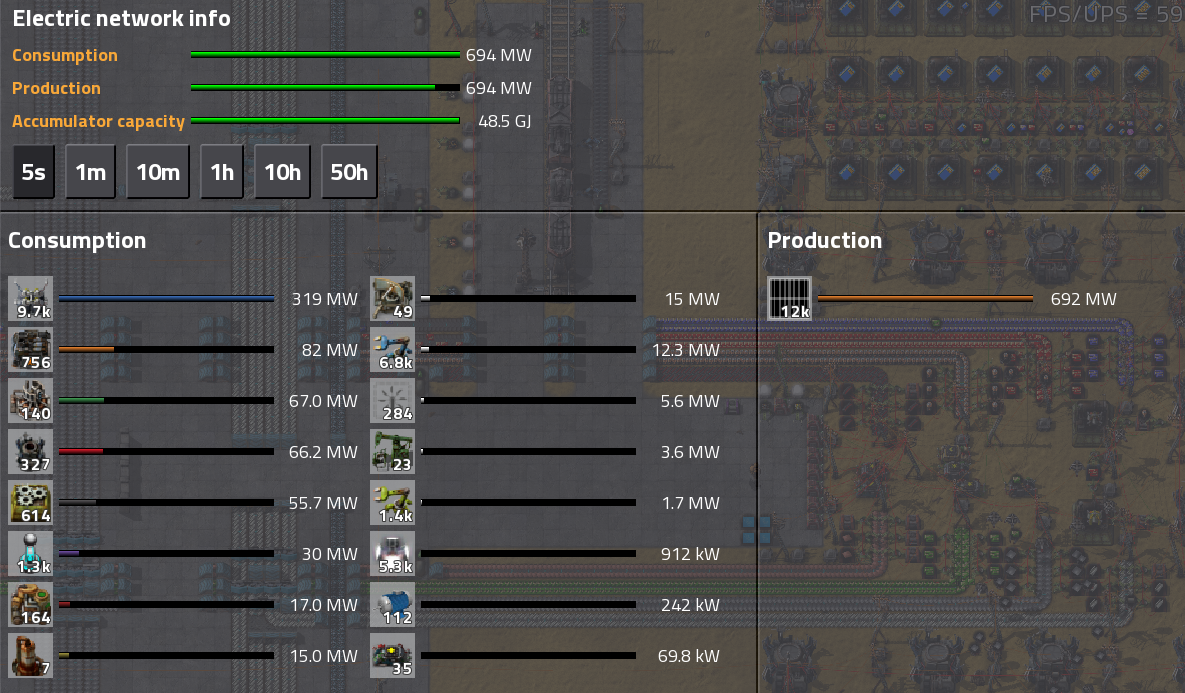Image resolution: width=1185 pixels, height=693 pixels.
Task: Click the 5.3k entity icon at 912 kW
Action: tap(392, 553)
